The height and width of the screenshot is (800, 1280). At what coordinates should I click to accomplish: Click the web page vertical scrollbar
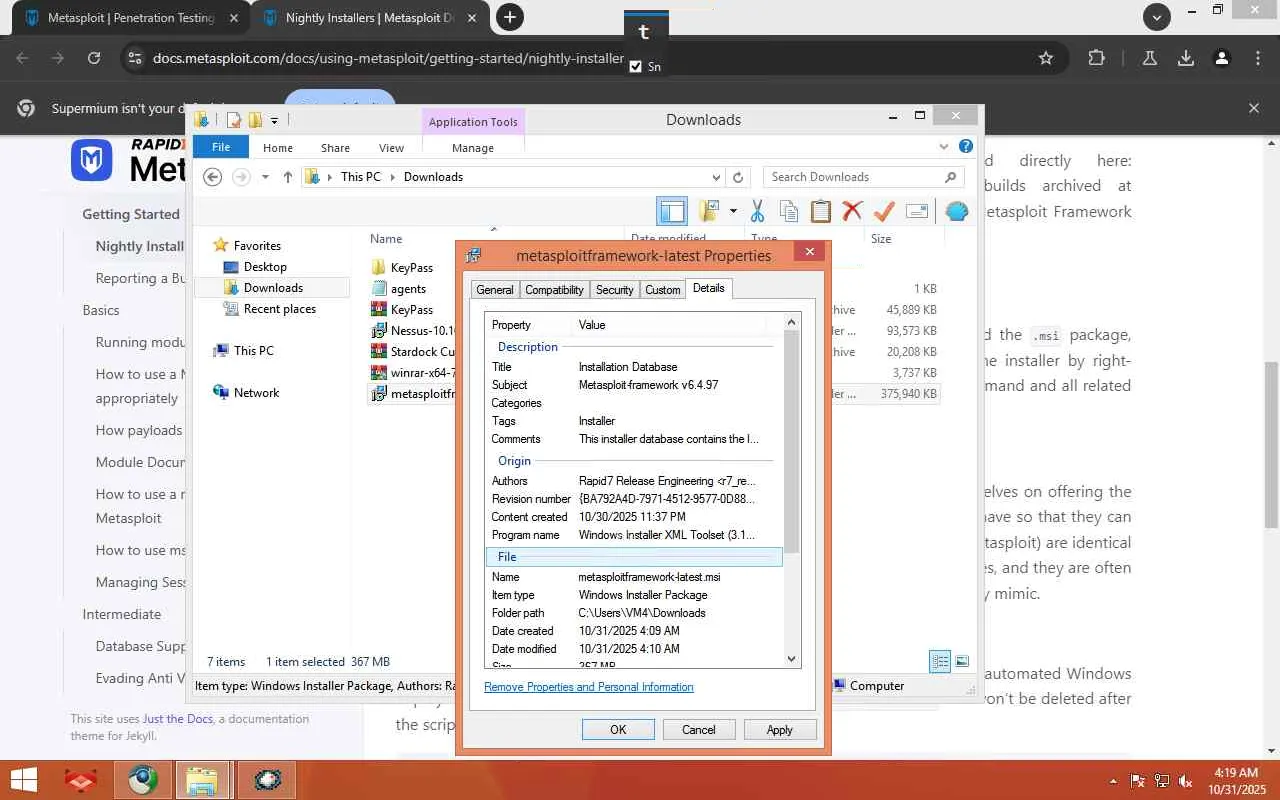pos(1272,443)
